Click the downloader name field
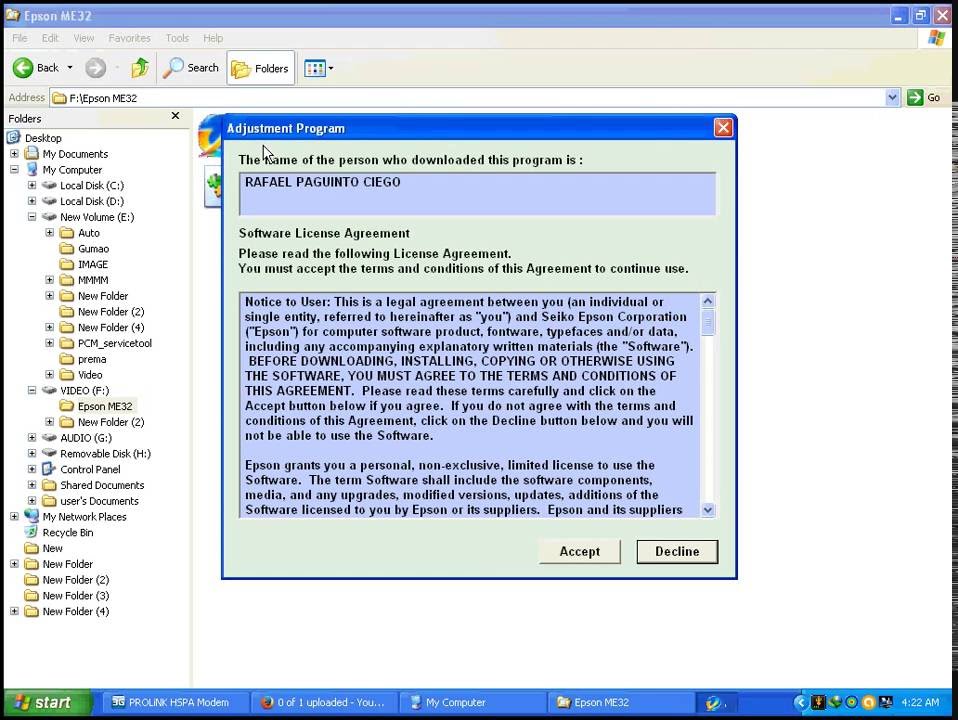The image size is (958, 720). (x=477, y=194)
